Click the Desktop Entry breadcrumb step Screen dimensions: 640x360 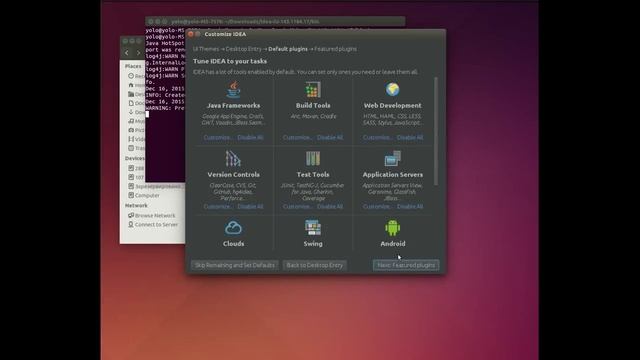(x=243, y=49)
